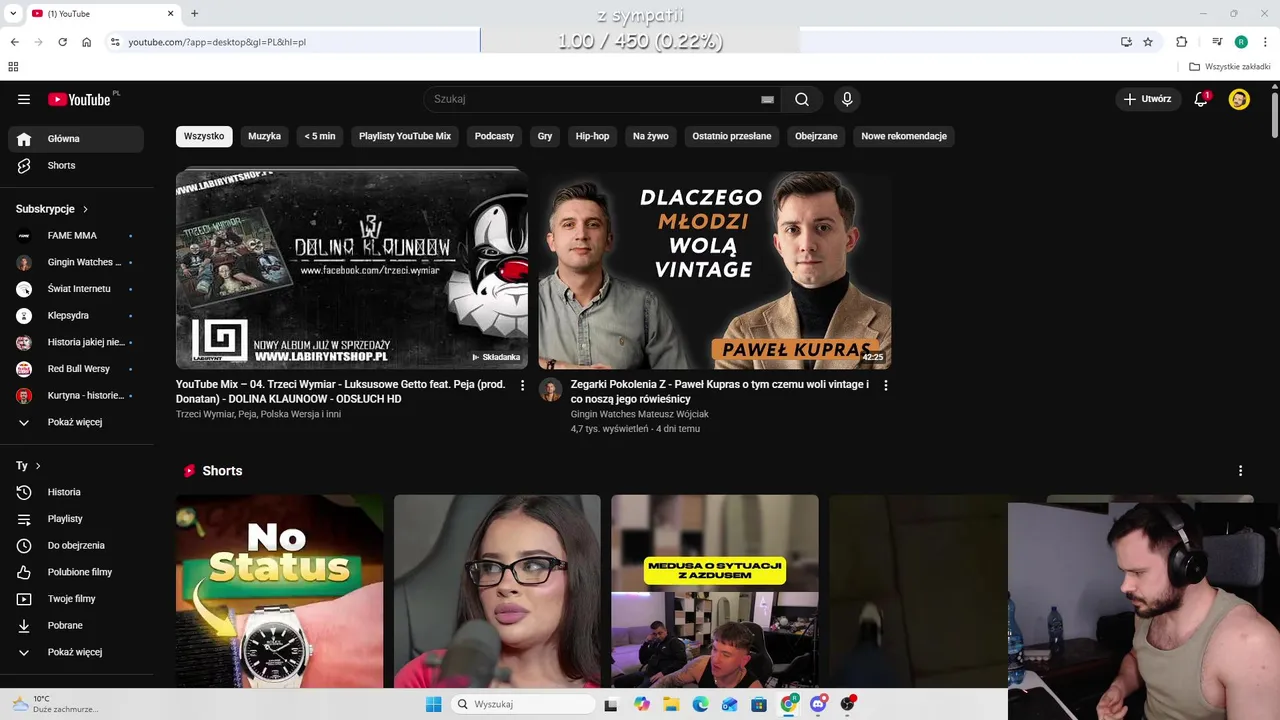Image resolution: width=1280 pixels, height=720 pixels.
Task: Select Ostatnio przesłane filter chip
Action: pos(732,136)
